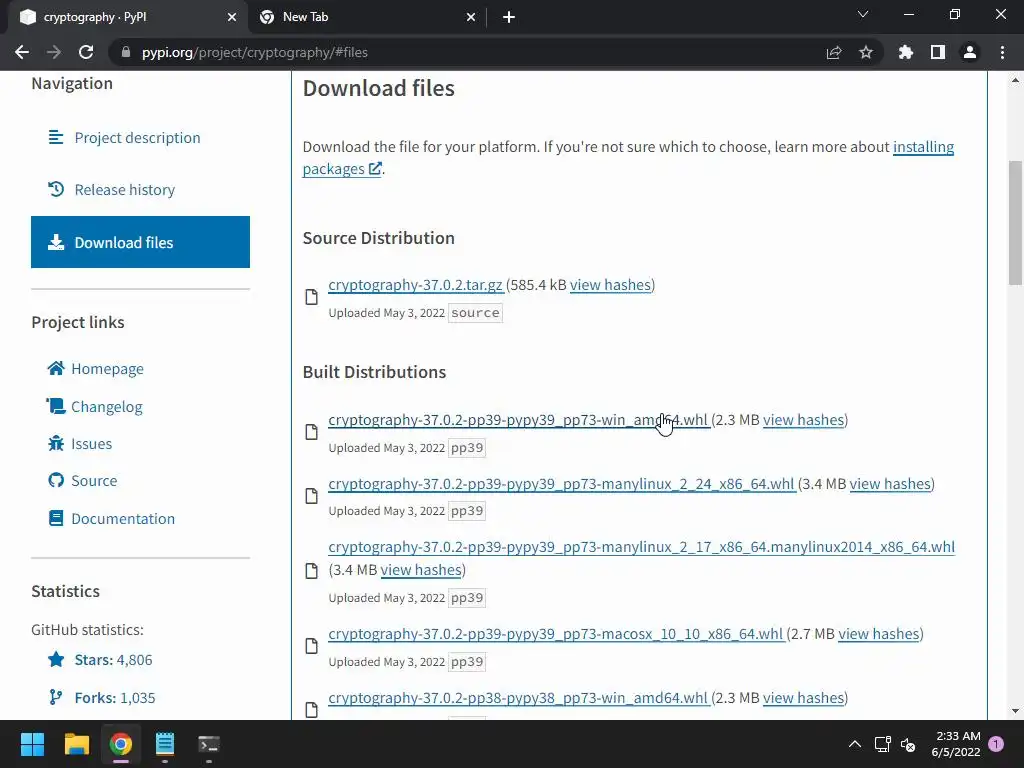Download the pp39 manylinux_2_24 wheel
1024x768 pixels.
(x=561, y=484)
